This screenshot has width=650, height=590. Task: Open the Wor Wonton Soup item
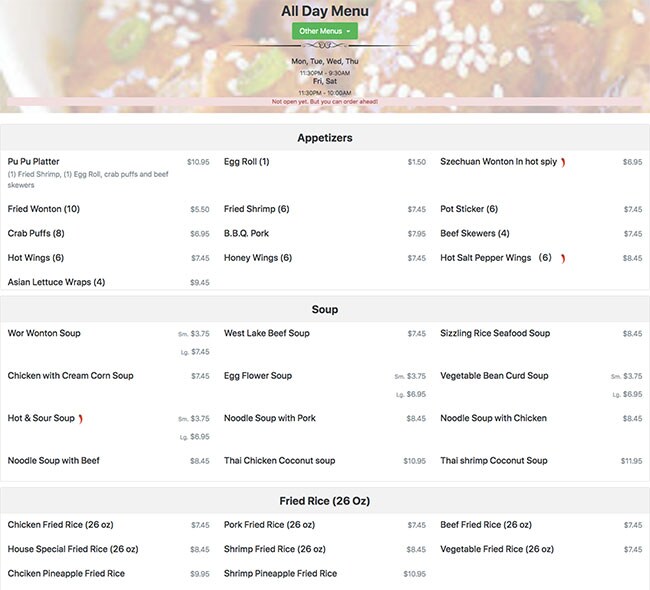click(44, 333)
